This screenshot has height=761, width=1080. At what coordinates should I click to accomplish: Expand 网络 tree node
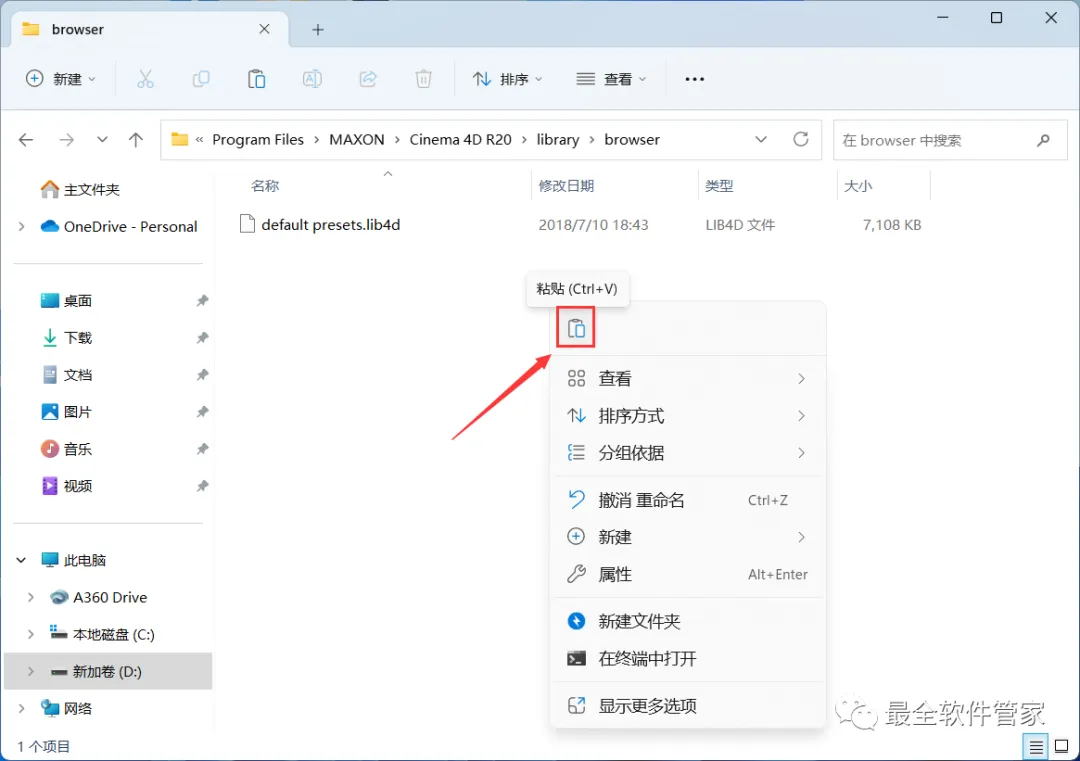coord(21,708)
